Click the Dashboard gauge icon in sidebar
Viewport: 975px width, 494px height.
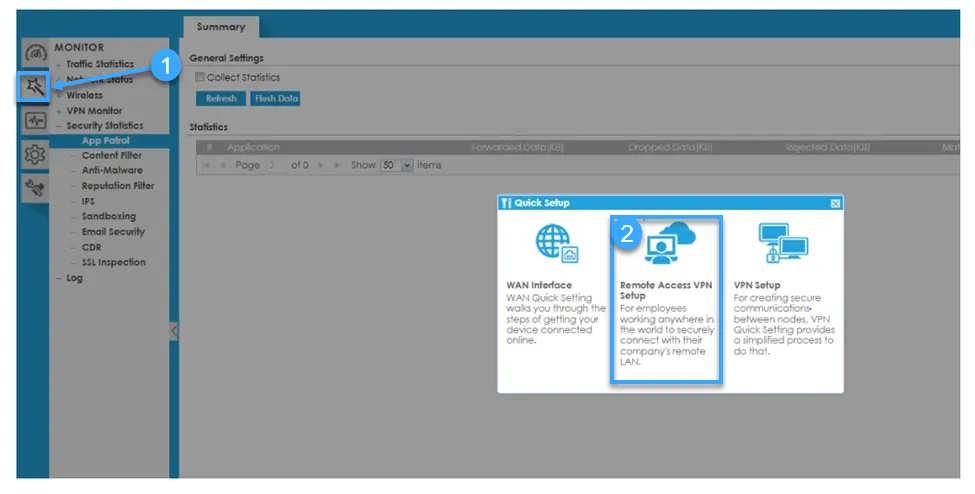(35, 54)
